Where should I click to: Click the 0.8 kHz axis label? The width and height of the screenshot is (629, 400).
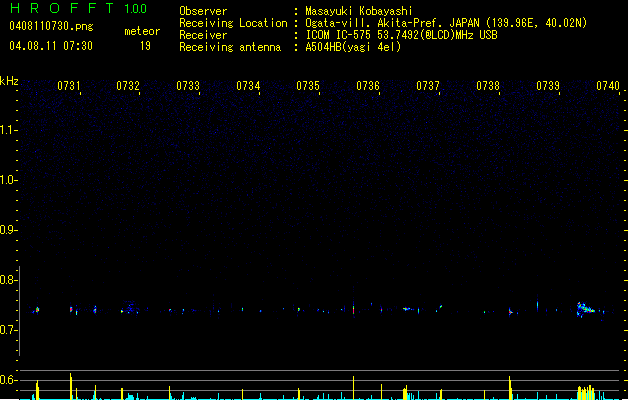click(x=8, y=280)
